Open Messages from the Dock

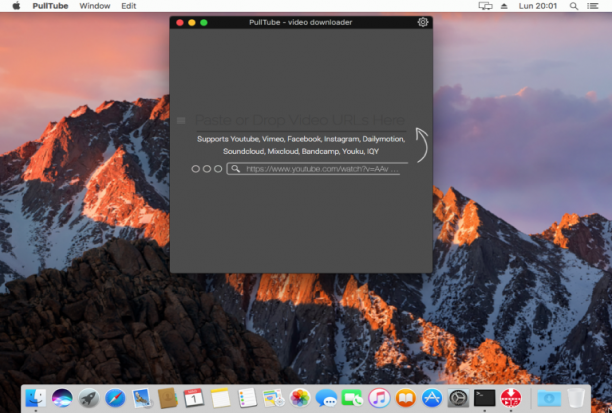pyautogui.click(x=326, y=398)
